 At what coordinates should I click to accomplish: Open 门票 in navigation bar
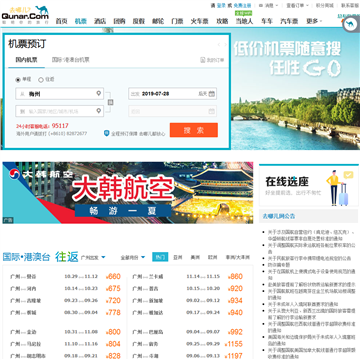point(177,21)
